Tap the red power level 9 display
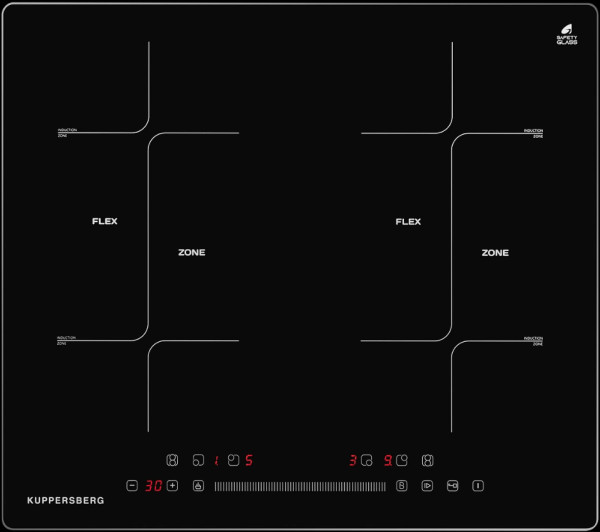Viewport: 600px width, 532px height. click(x=388, y=460)
